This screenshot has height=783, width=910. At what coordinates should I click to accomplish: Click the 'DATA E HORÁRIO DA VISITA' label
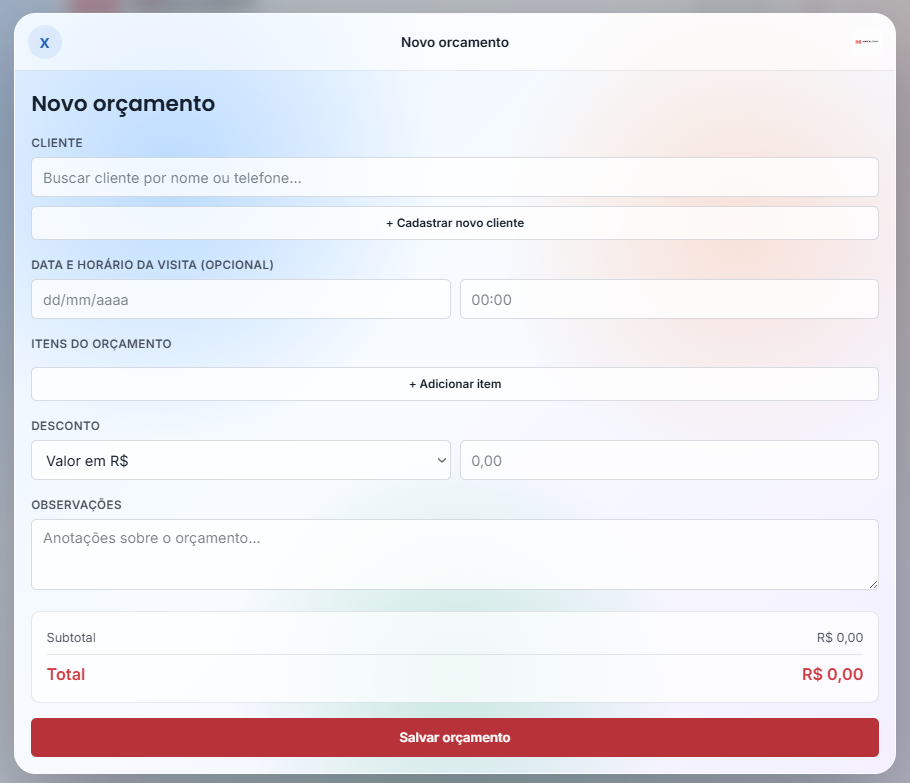coord(152,265)
